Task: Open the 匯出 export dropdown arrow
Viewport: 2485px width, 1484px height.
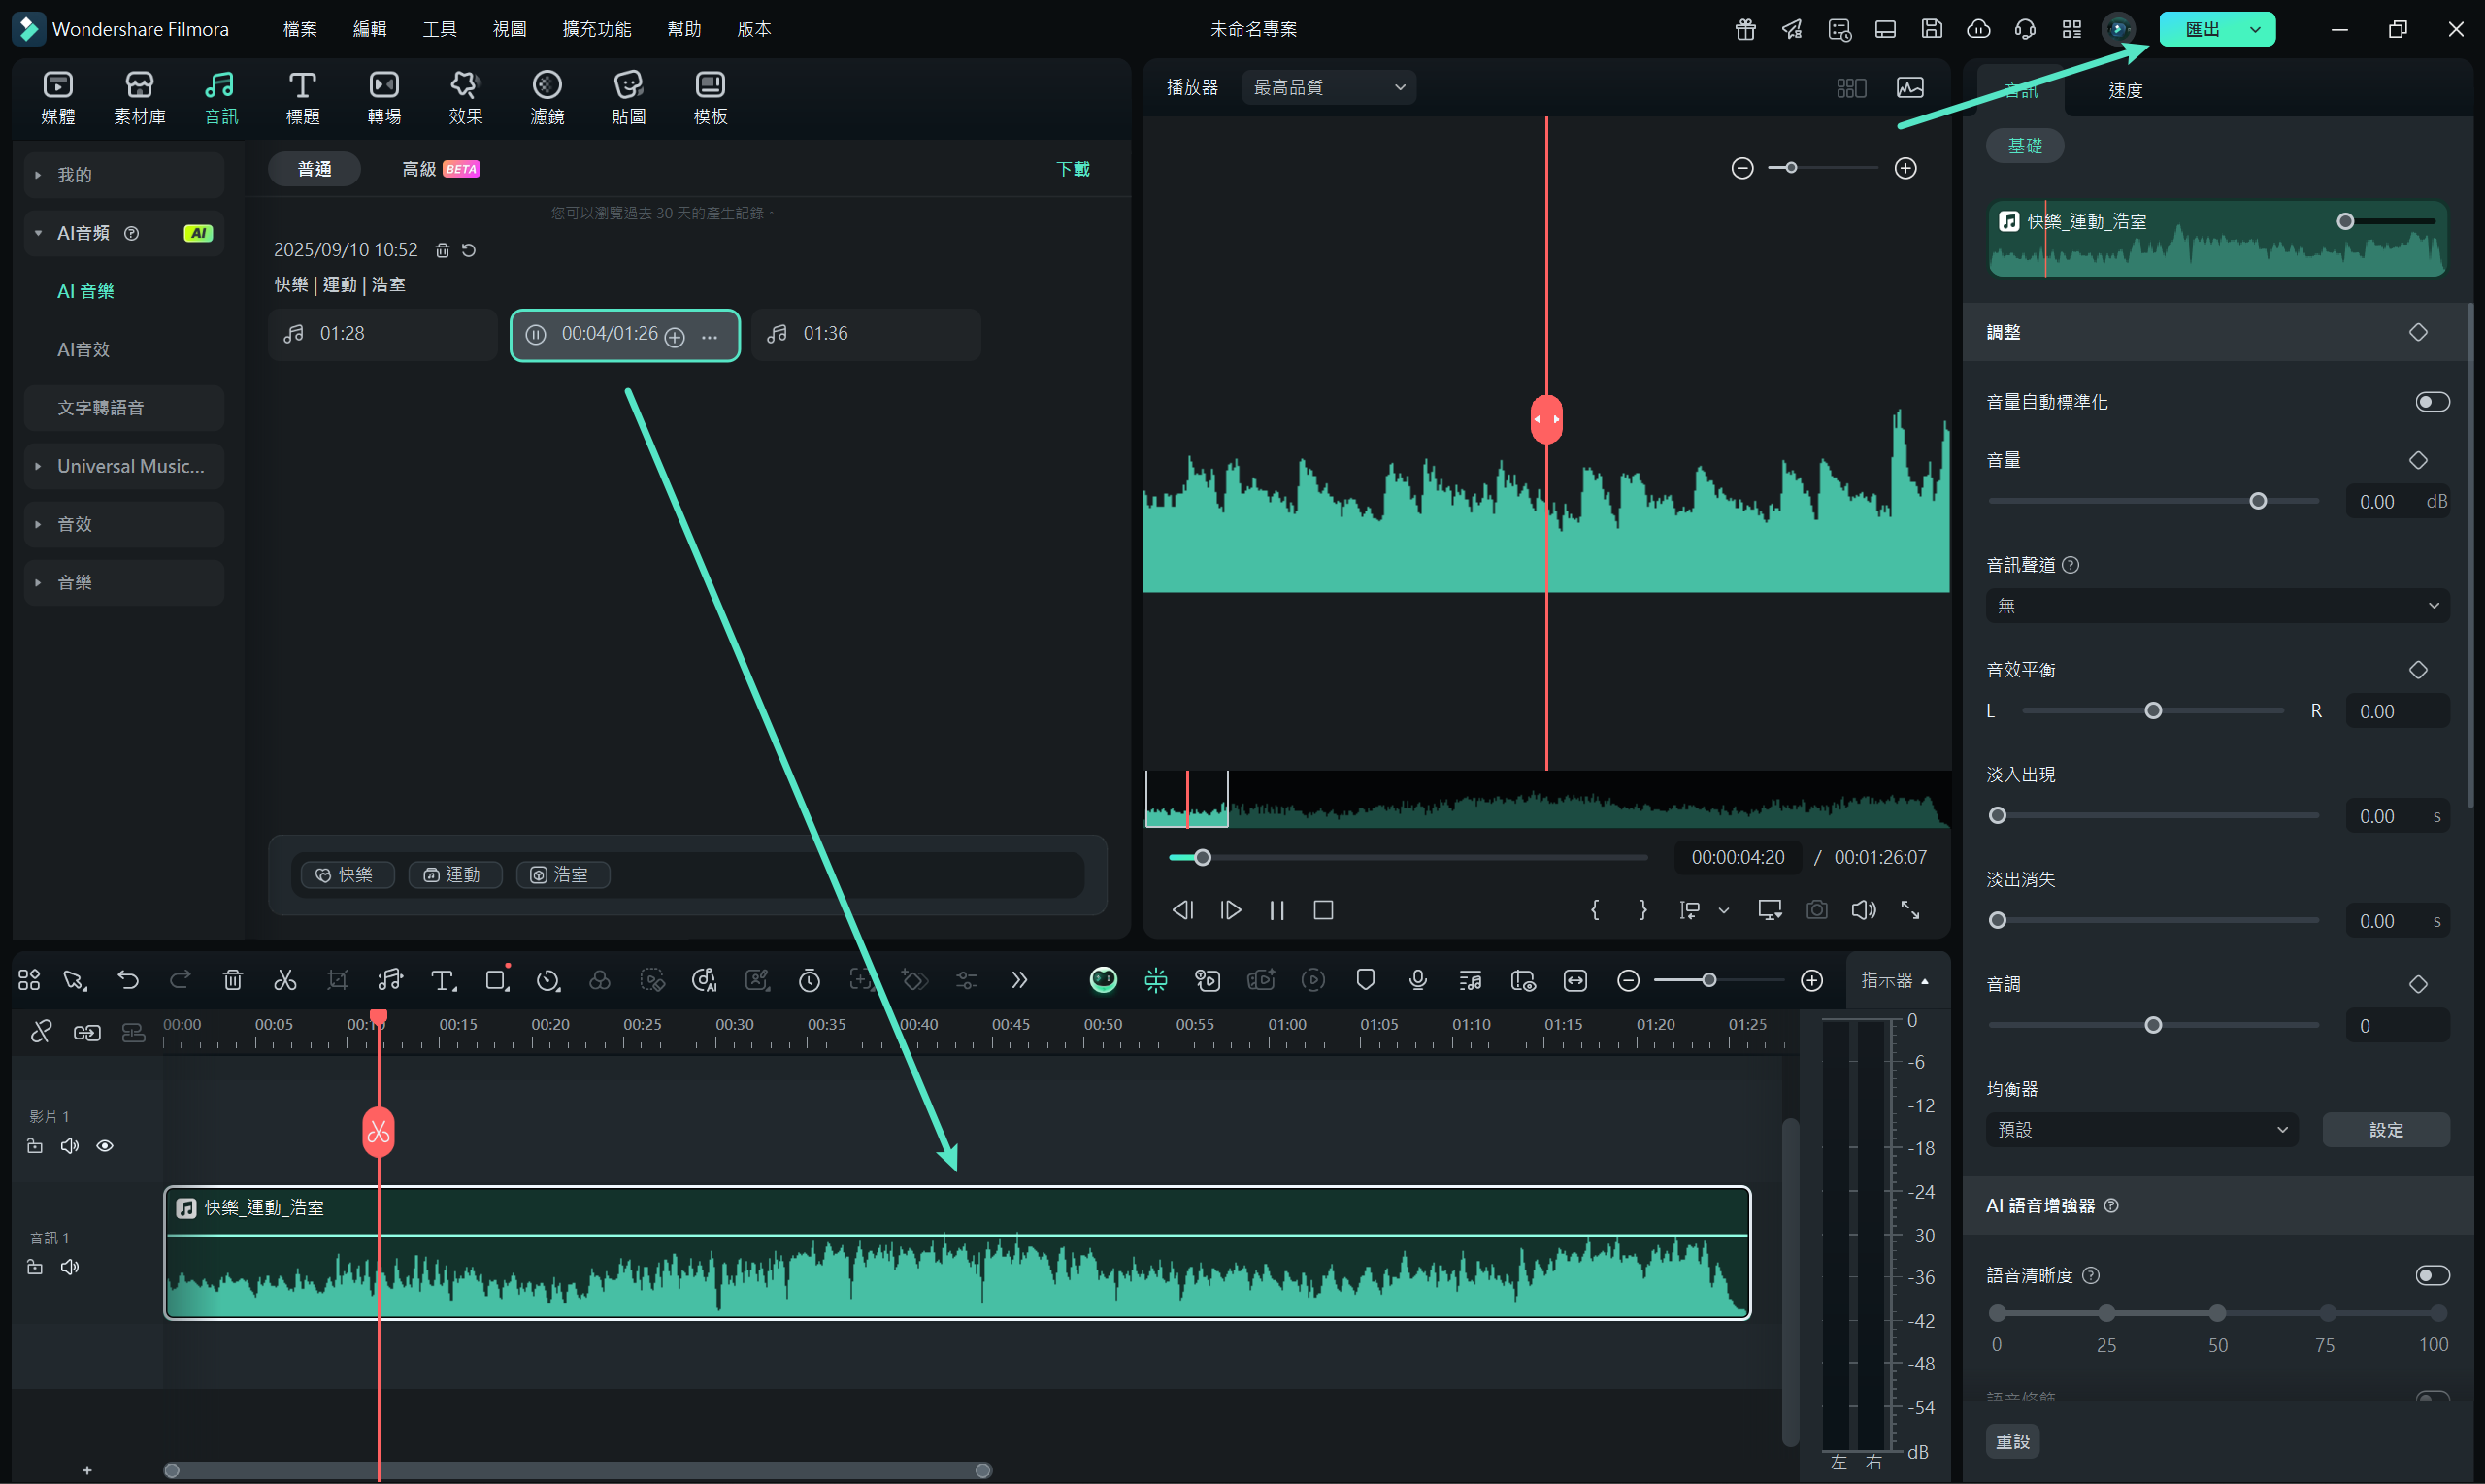Action: (2255, 30)
